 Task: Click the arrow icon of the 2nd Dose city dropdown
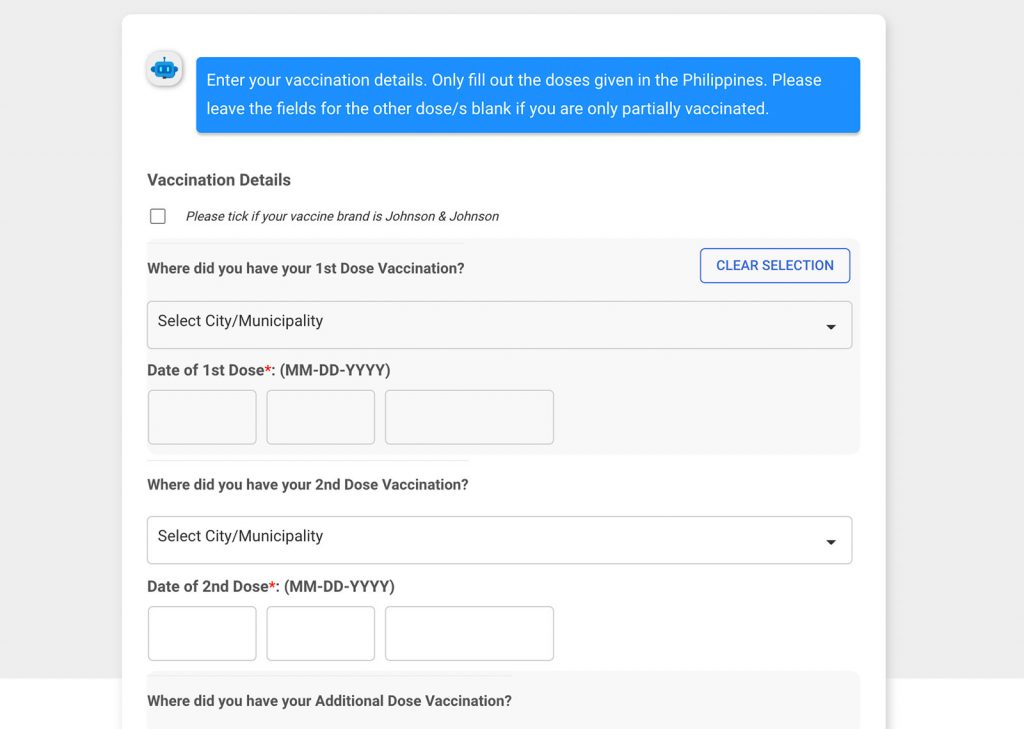pos(831,542)
